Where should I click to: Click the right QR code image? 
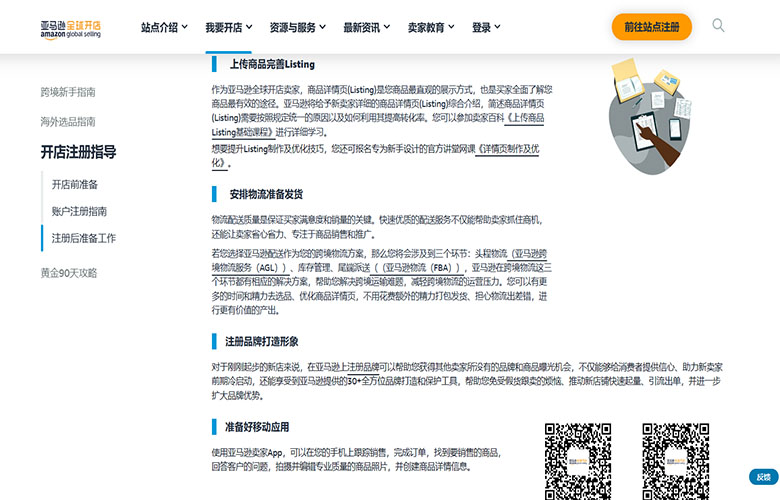pyautogui.click(x=676, y=461)
